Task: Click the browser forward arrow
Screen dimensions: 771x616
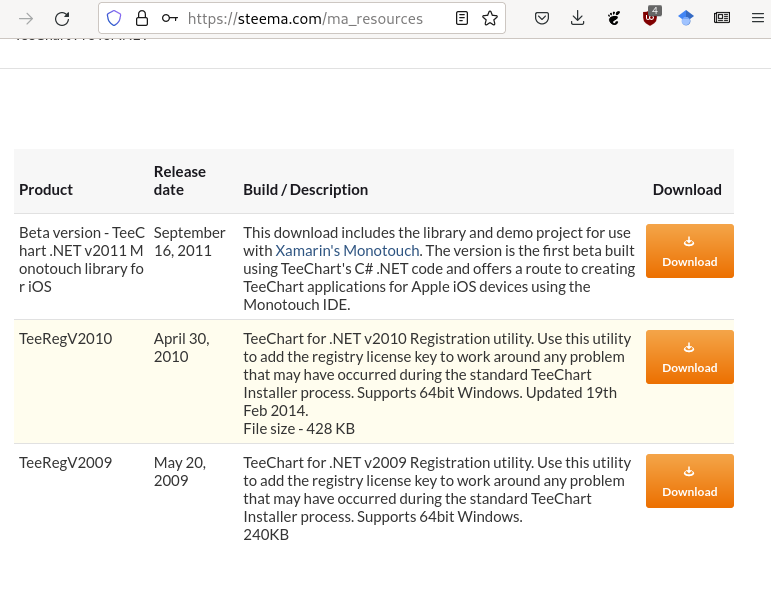Action: tap(26, 19)
